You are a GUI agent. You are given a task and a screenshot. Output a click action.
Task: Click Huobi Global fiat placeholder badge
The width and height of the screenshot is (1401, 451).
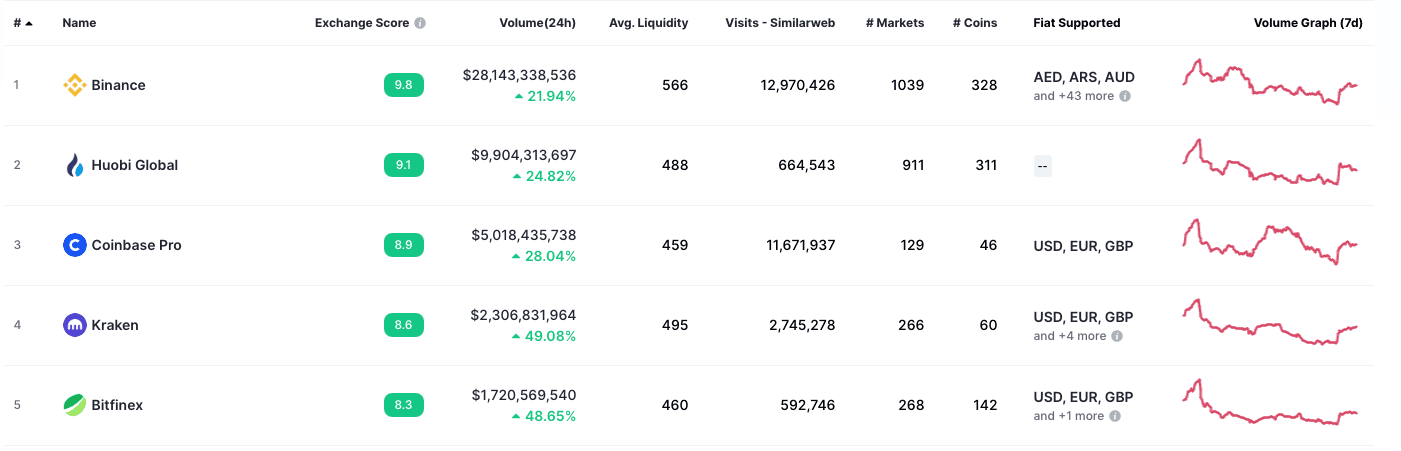[x=1043, y=166]
